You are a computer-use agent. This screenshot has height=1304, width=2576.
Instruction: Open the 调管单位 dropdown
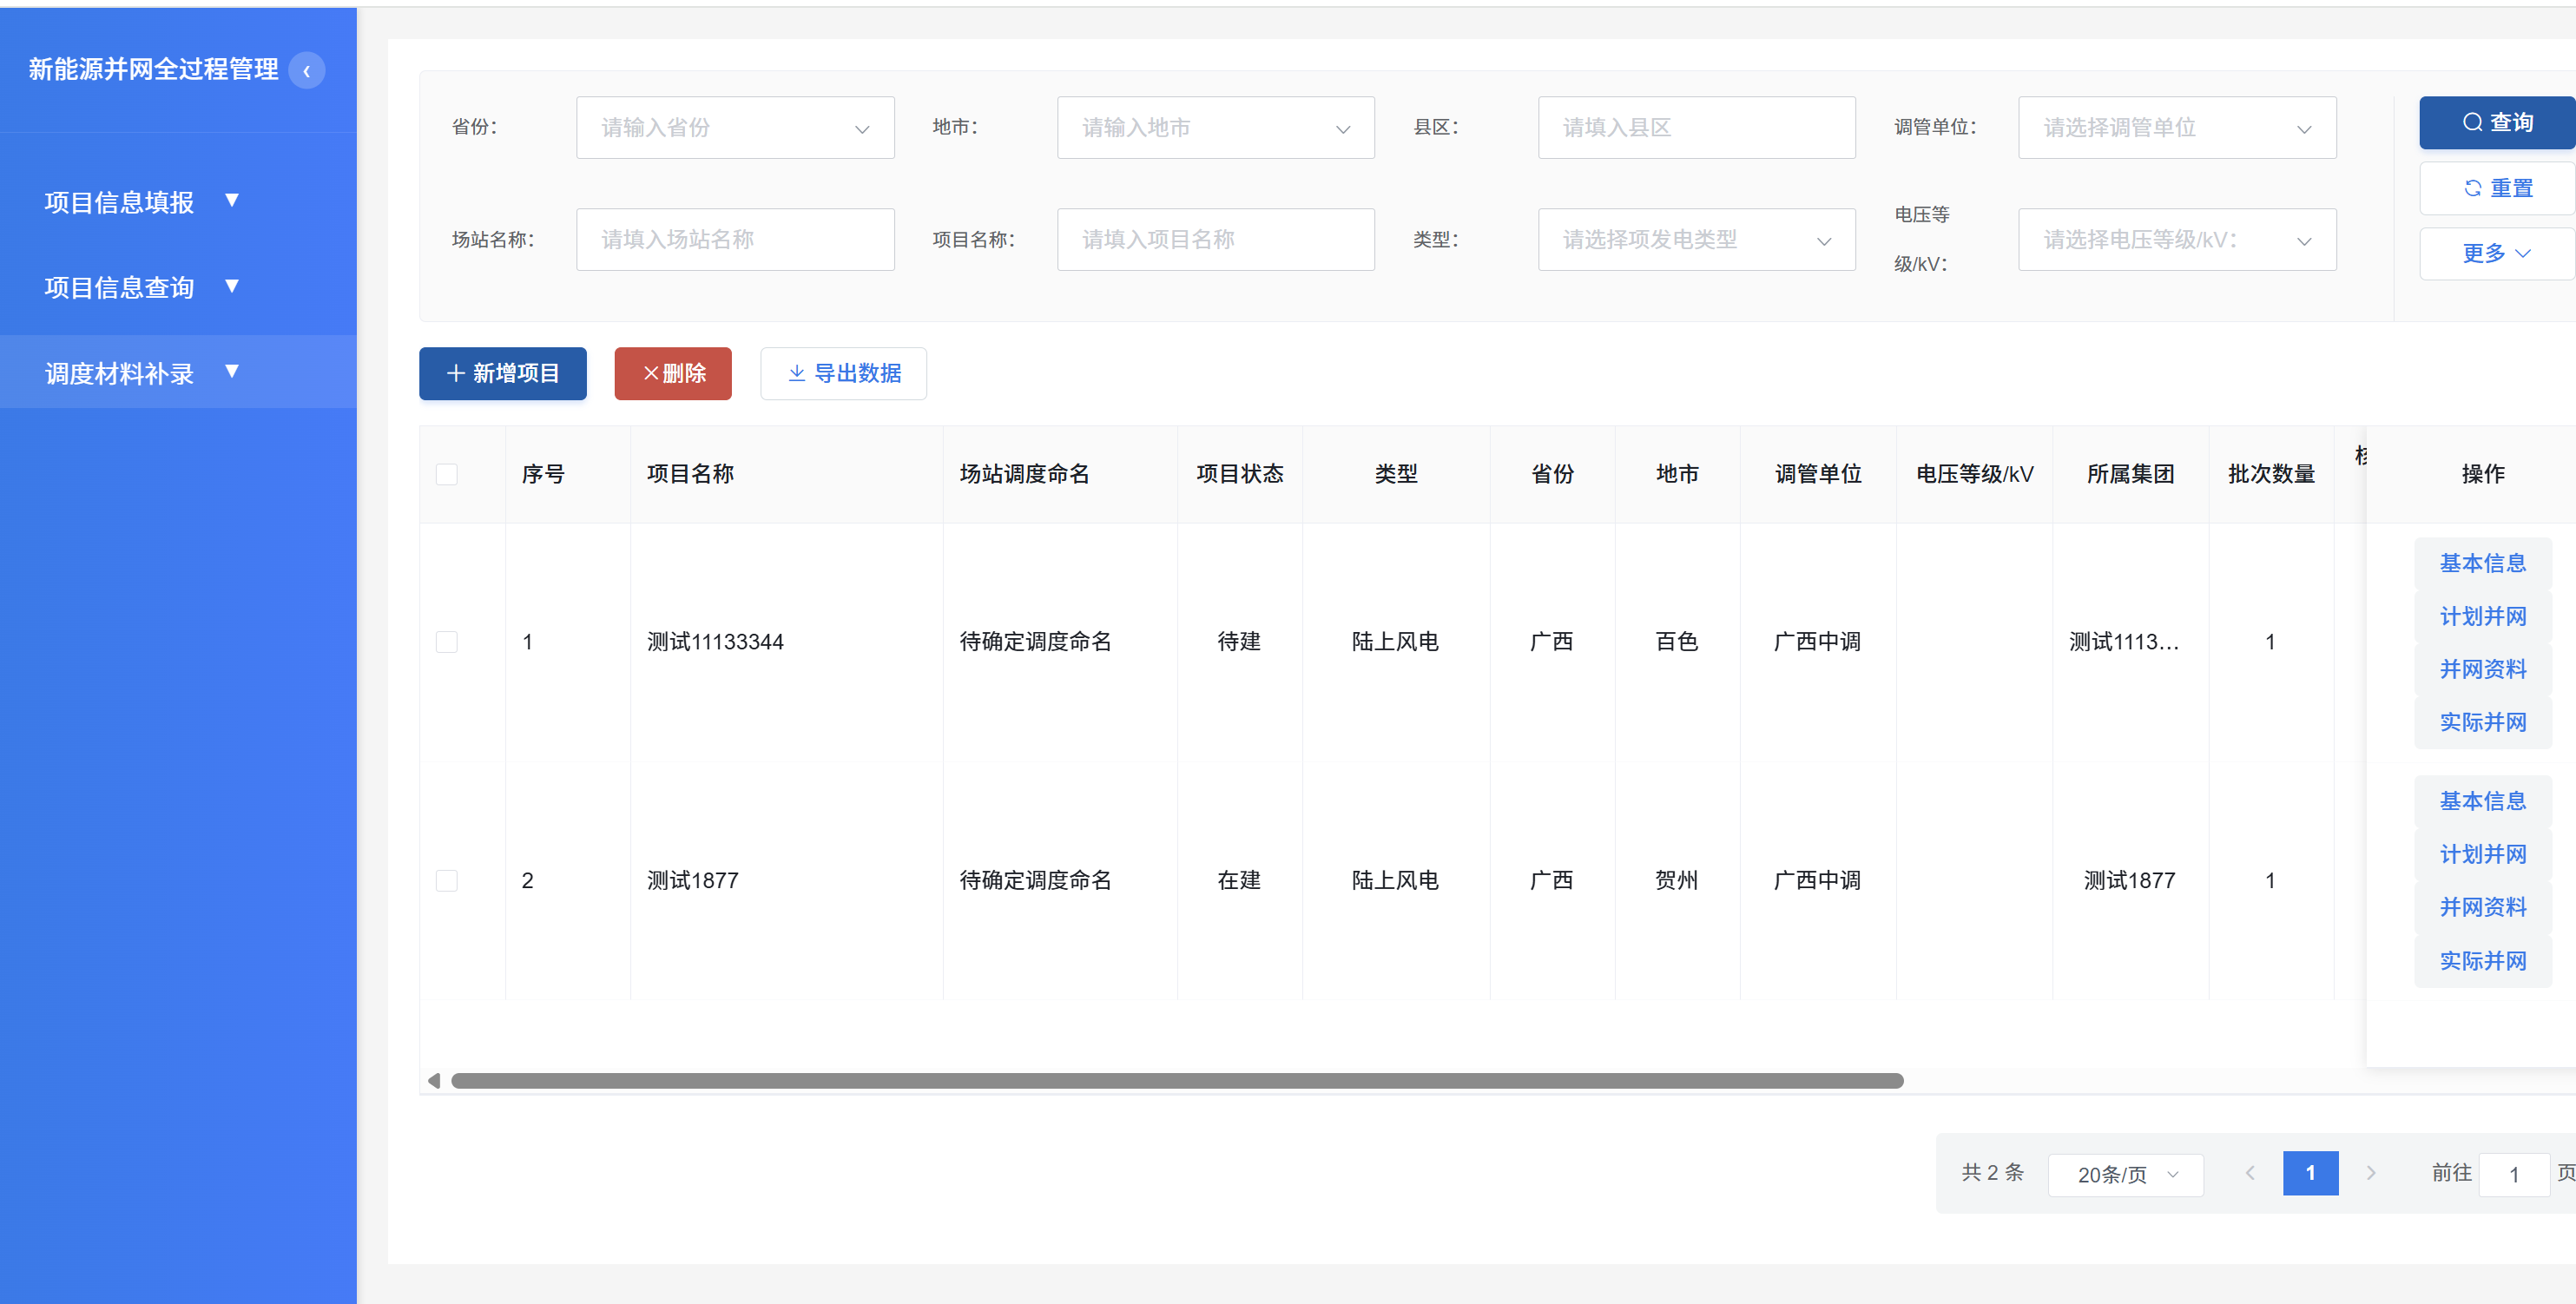(2177, 128)
